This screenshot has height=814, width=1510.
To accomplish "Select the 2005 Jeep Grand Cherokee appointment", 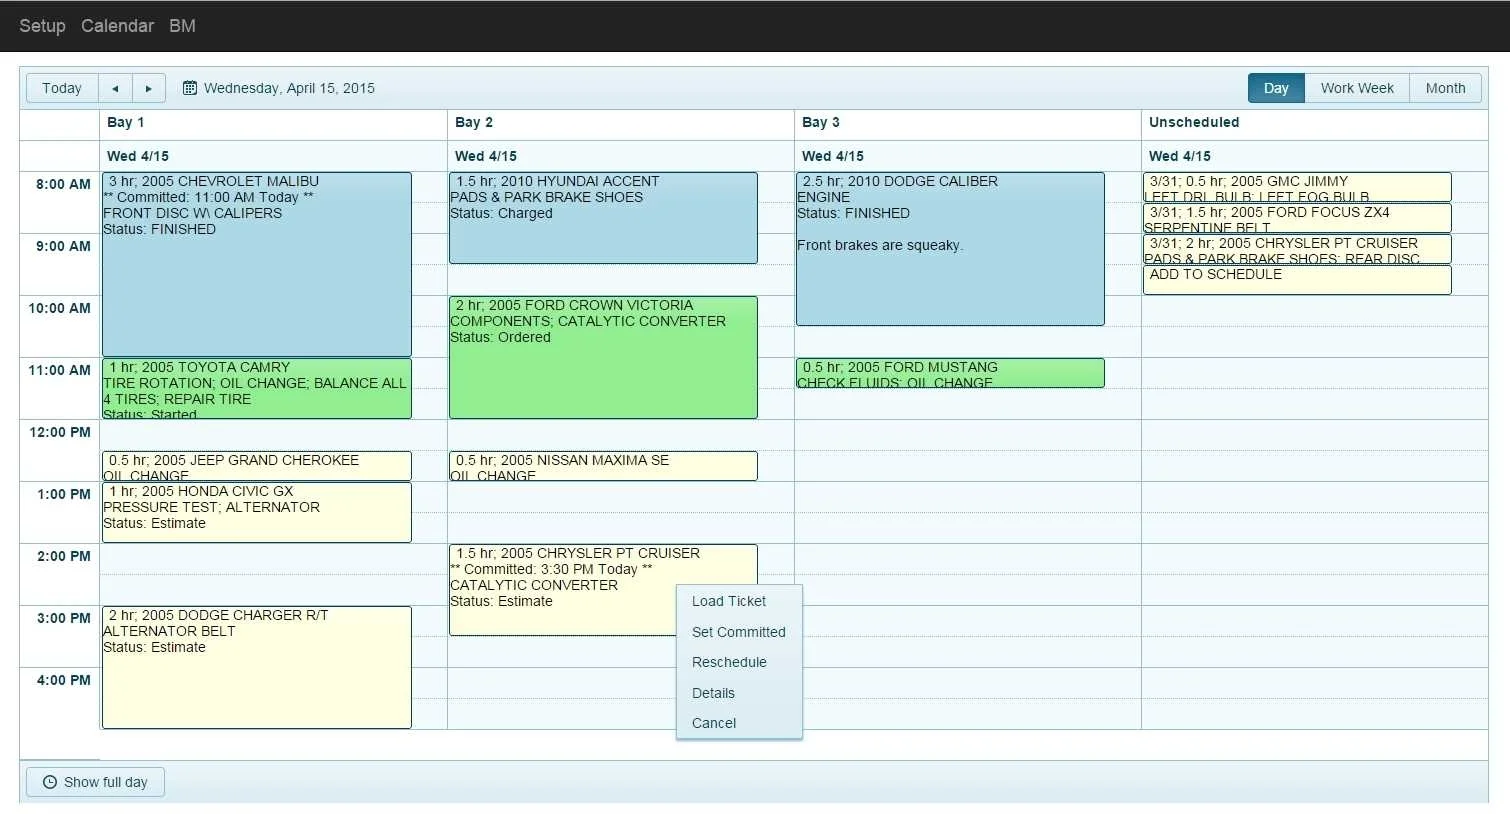I will click(x=257, y=466).
